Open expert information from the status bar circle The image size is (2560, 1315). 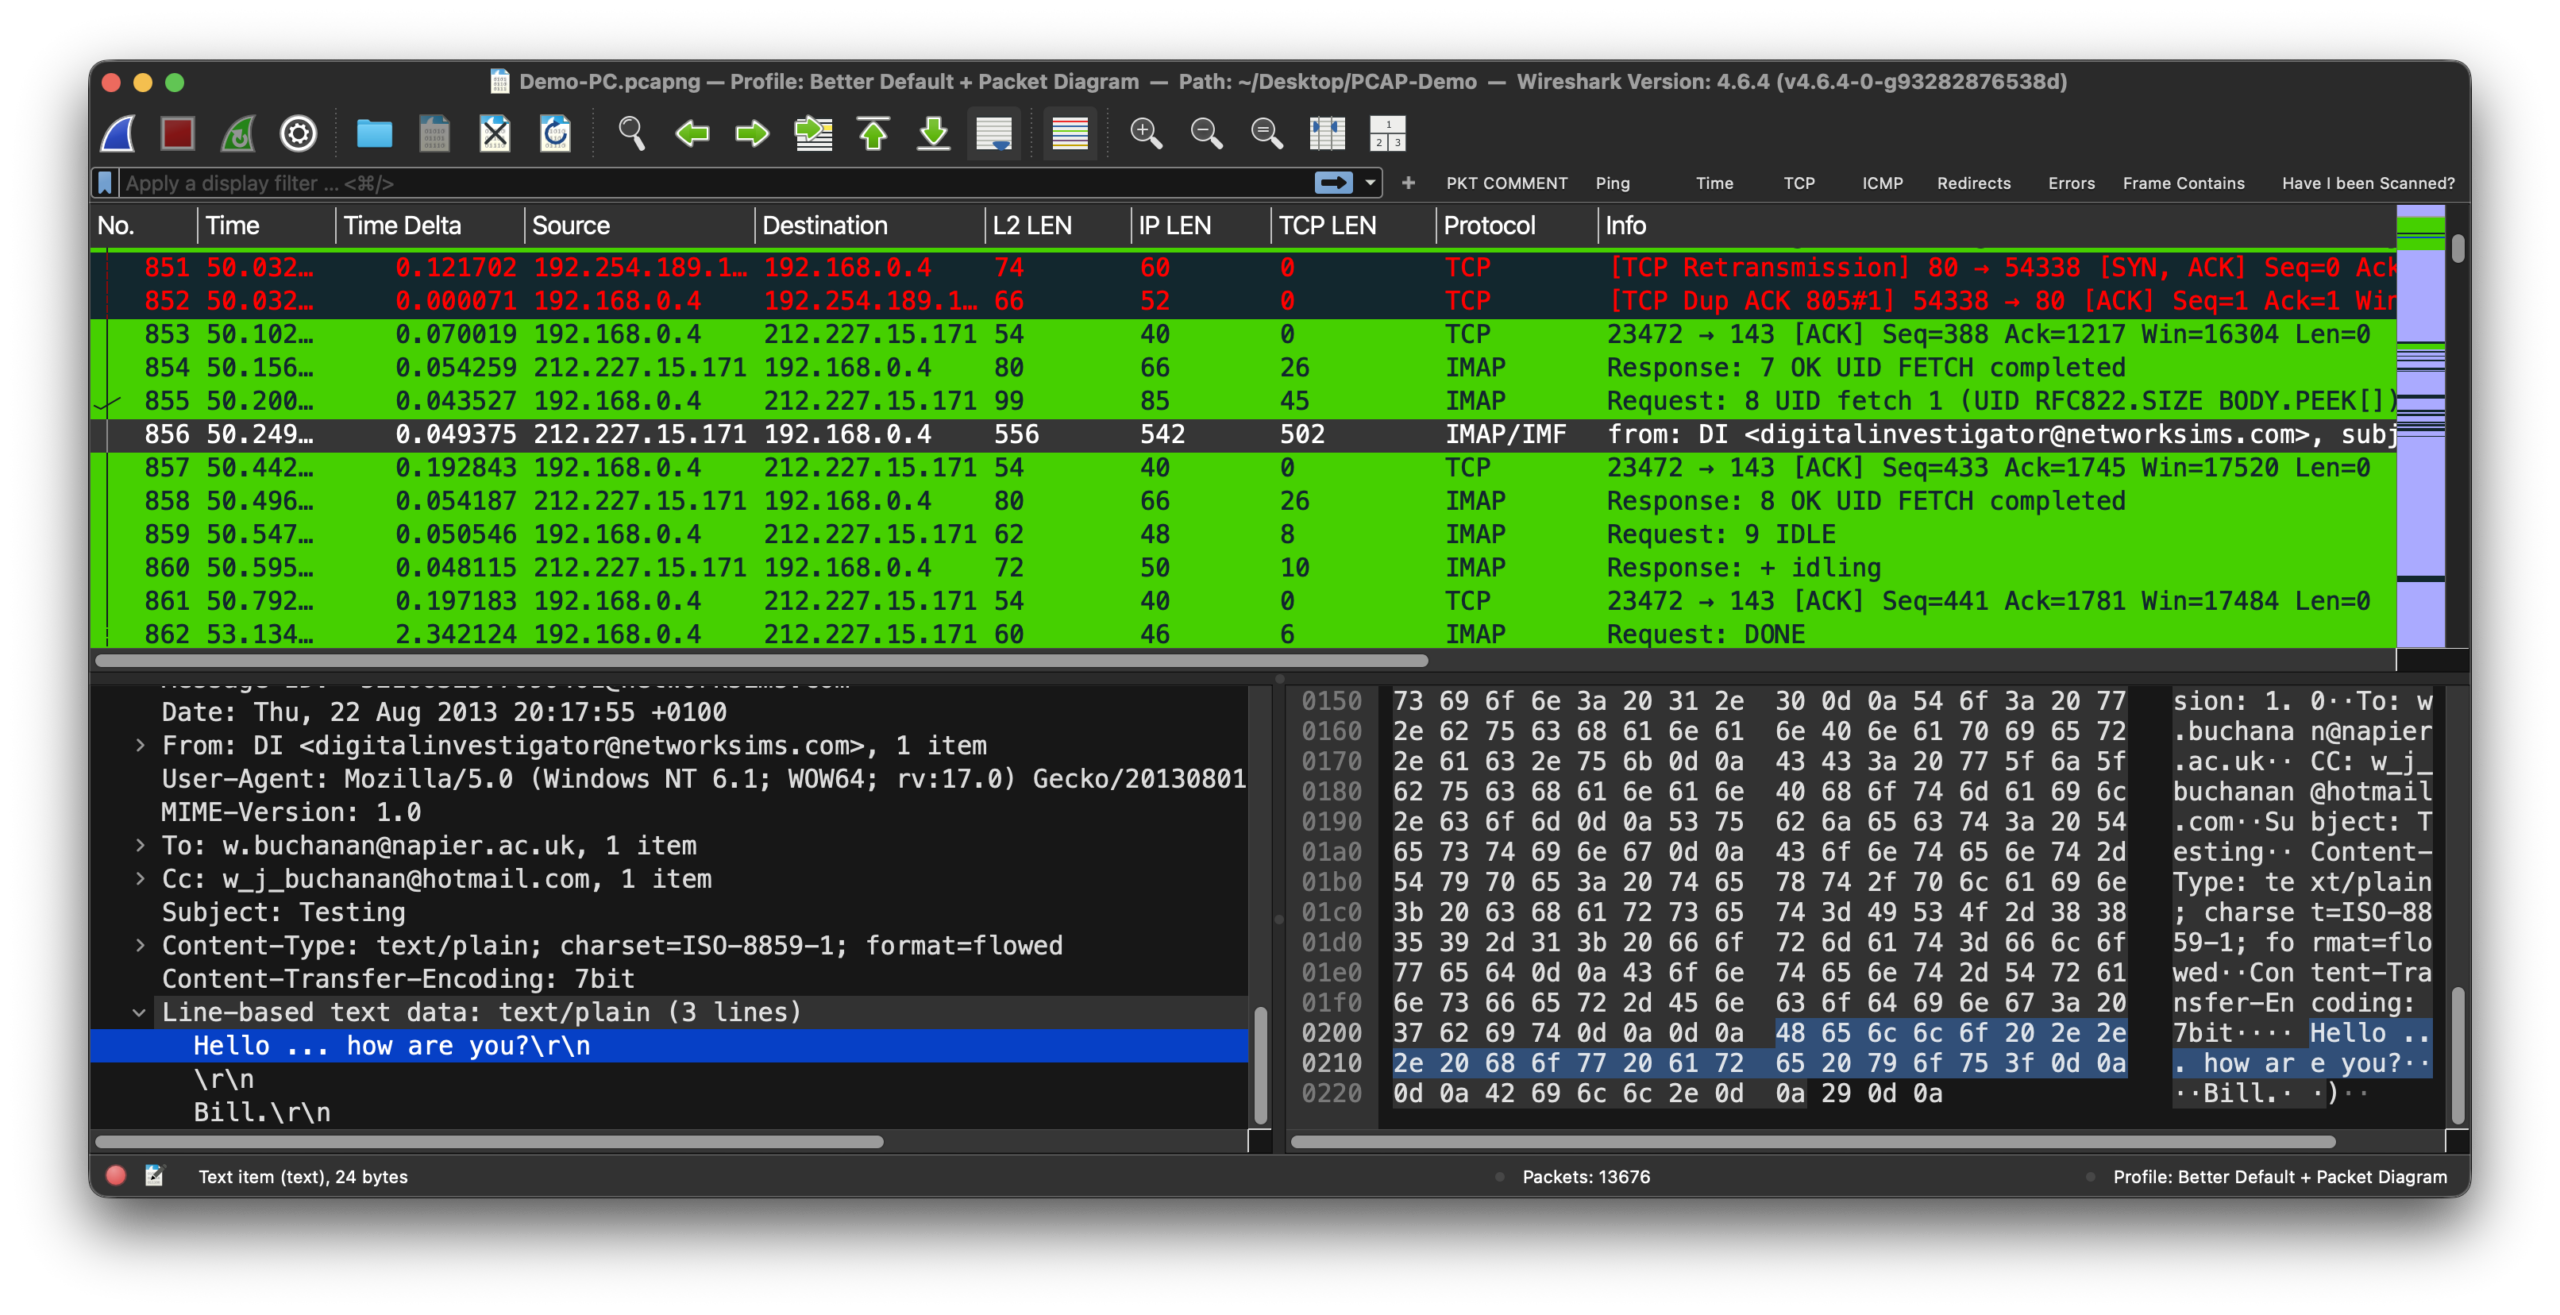click(116, 1176)
